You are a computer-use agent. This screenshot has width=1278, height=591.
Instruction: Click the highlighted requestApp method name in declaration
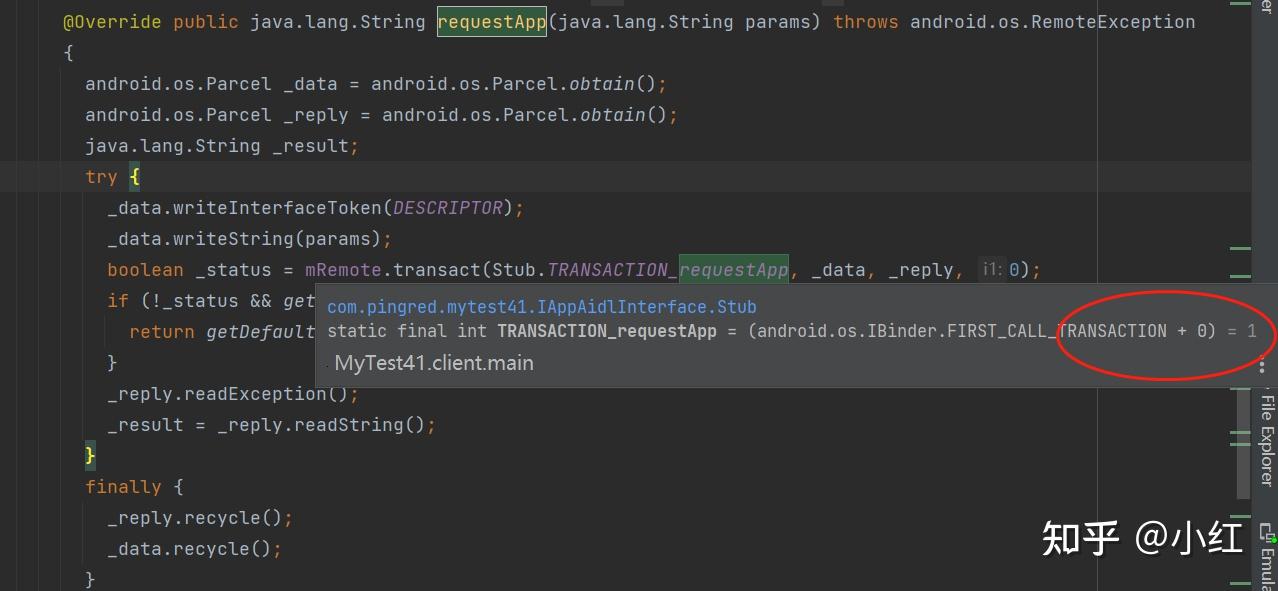(492, 21)
